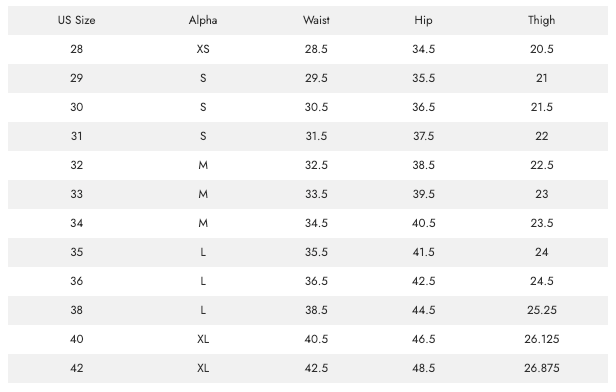Click the Hip column header

point(424,20)
